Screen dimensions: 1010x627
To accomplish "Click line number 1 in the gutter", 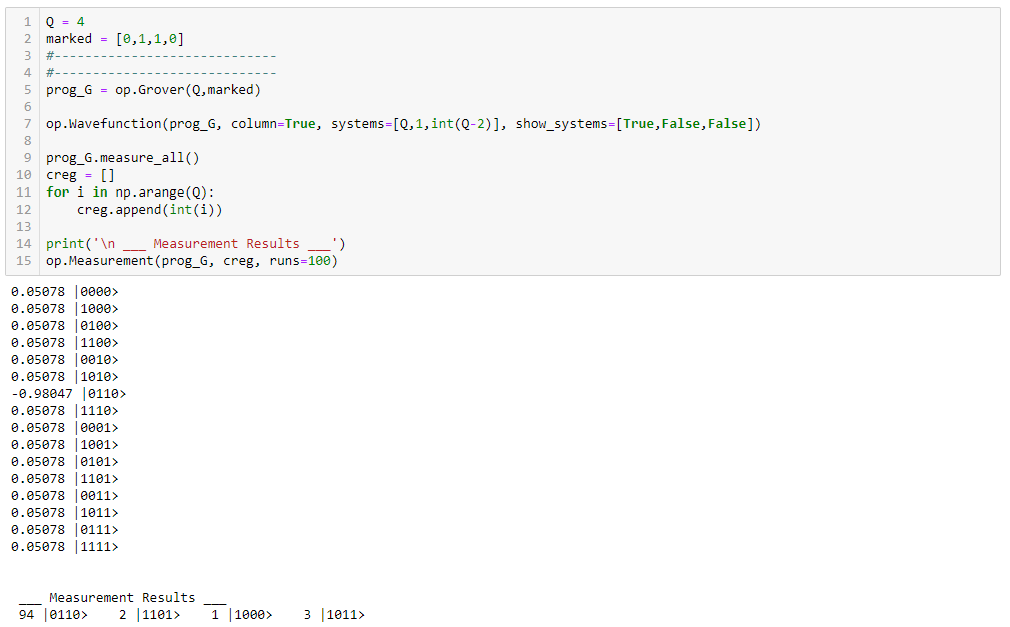I will (26, 21).
